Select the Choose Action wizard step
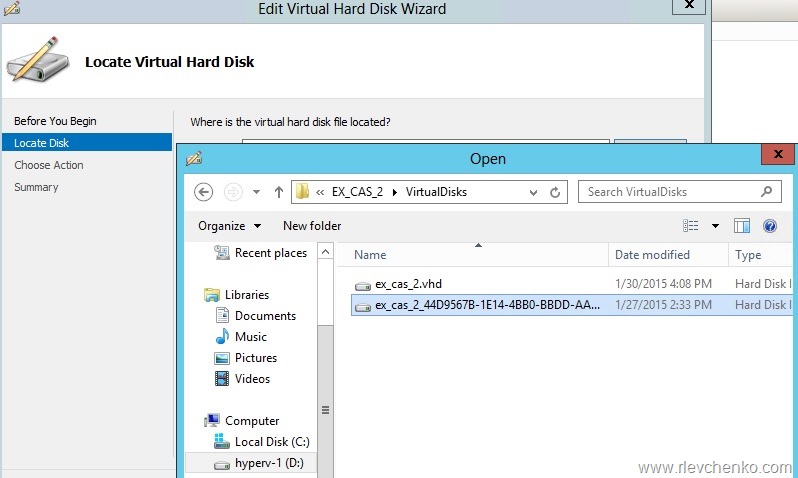 (49, 165)
